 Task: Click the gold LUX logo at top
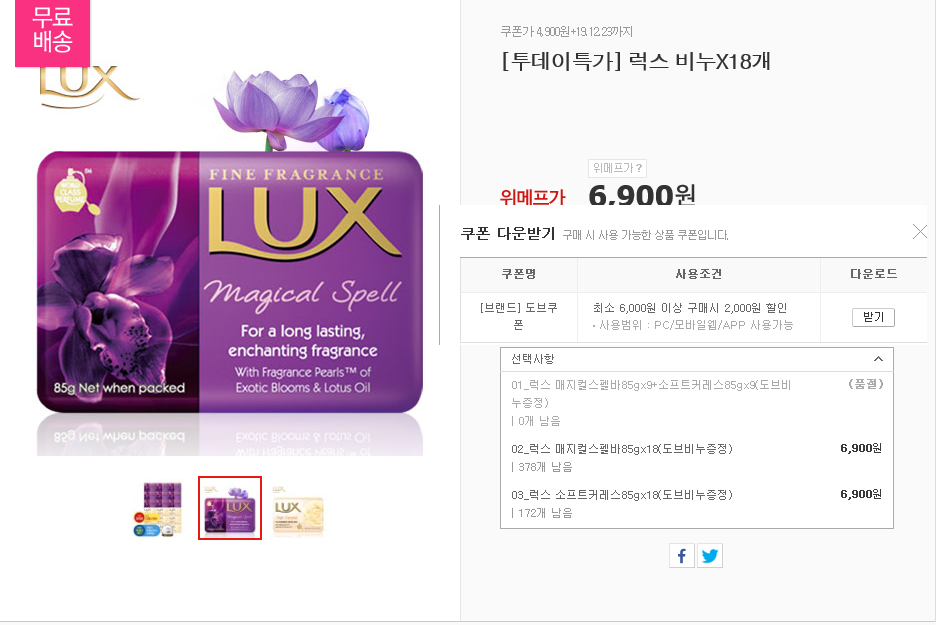pos(89,87)
